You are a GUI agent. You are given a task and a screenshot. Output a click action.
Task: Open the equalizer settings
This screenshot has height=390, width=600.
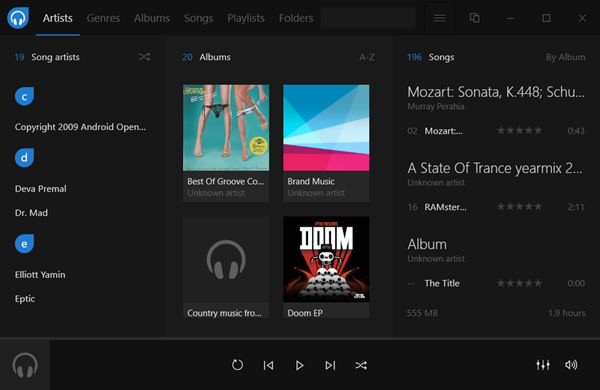click(543, 365)
